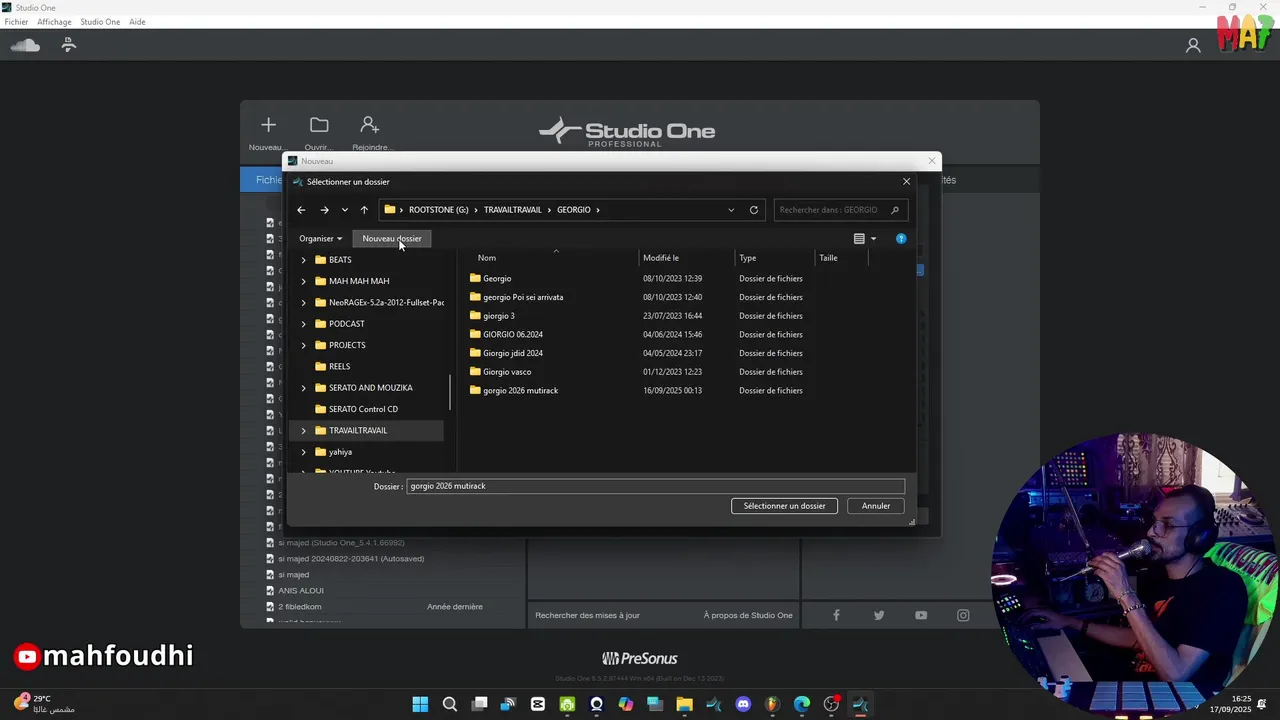Open view options dropdown arrow
The image size is (1280, 720).
point(873,239)
